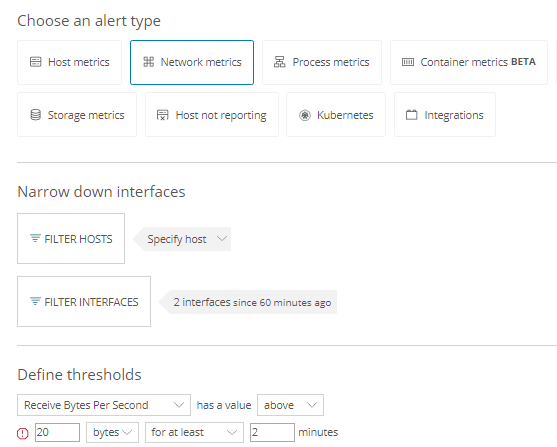Select the Host metrics alert type icon
The width and height of the screenshot is (557, 447).
coord(36,62)
